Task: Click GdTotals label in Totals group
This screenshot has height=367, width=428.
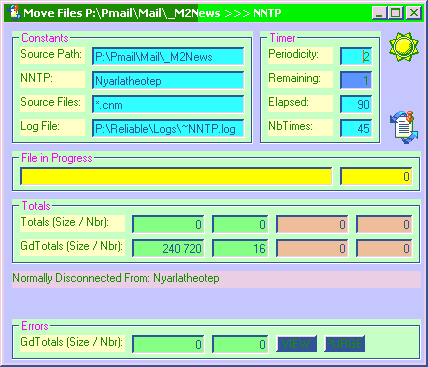Action: click(72, 246)
